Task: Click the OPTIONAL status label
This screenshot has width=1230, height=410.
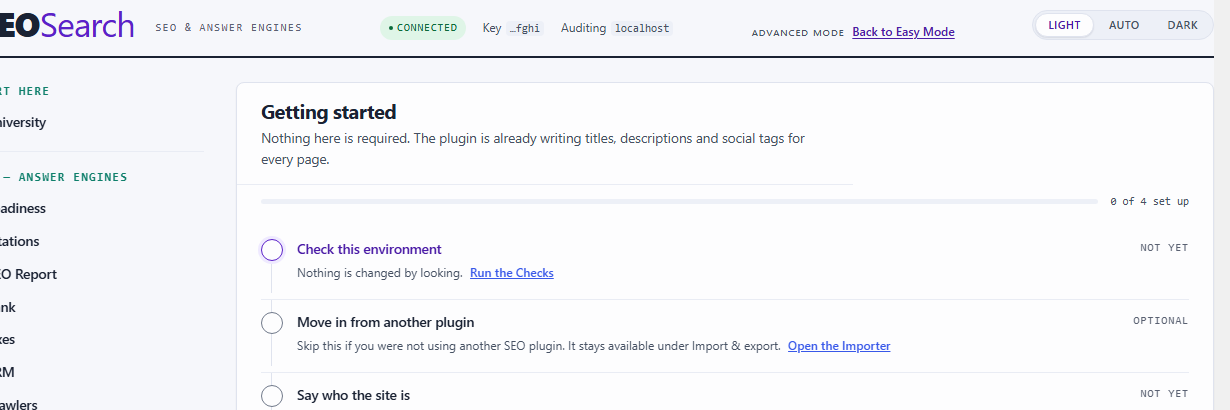Action: click(x=1160, y=321)
